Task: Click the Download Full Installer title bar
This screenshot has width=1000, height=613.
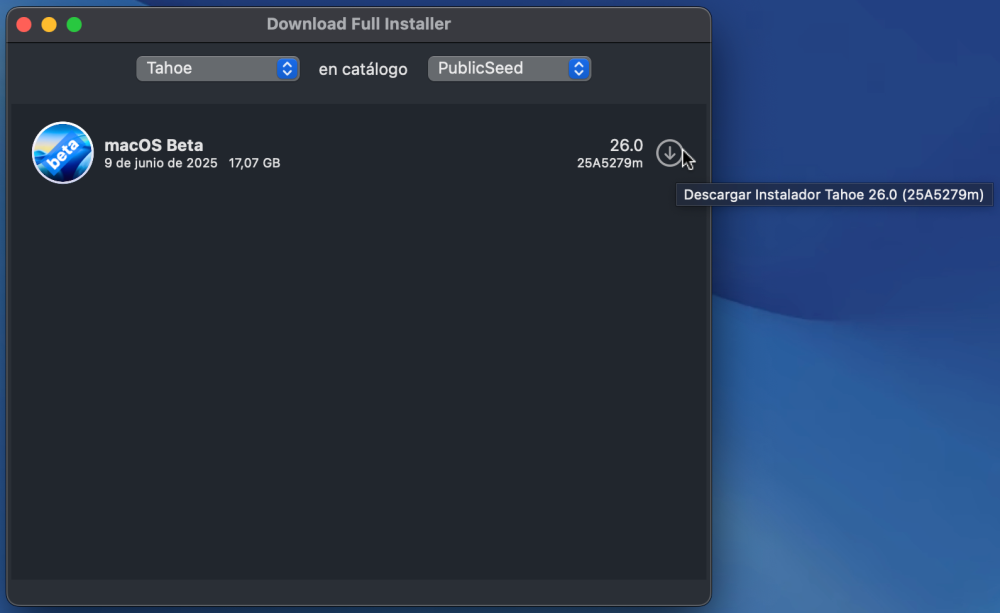Action: tap(358, 24)
